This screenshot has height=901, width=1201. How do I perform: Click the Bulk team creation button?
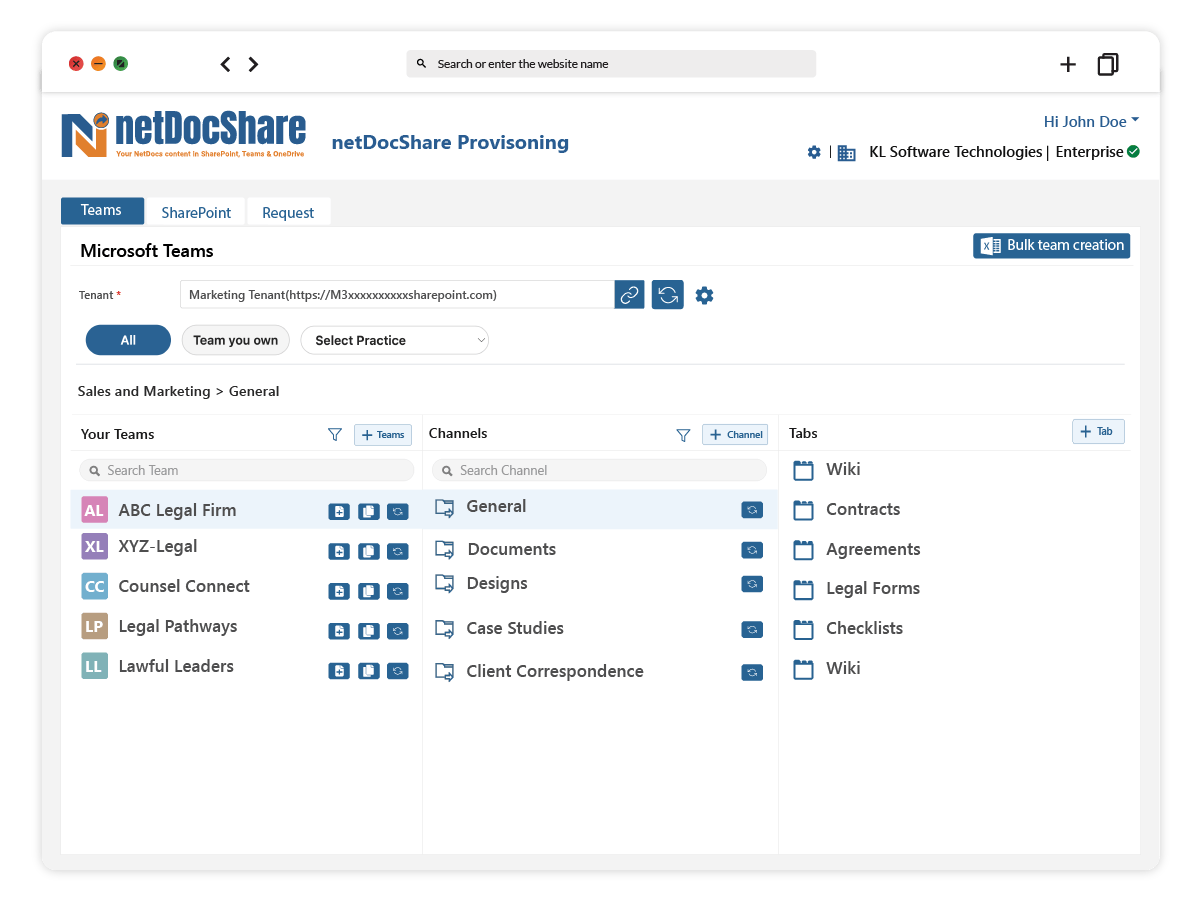(1051, 245)
